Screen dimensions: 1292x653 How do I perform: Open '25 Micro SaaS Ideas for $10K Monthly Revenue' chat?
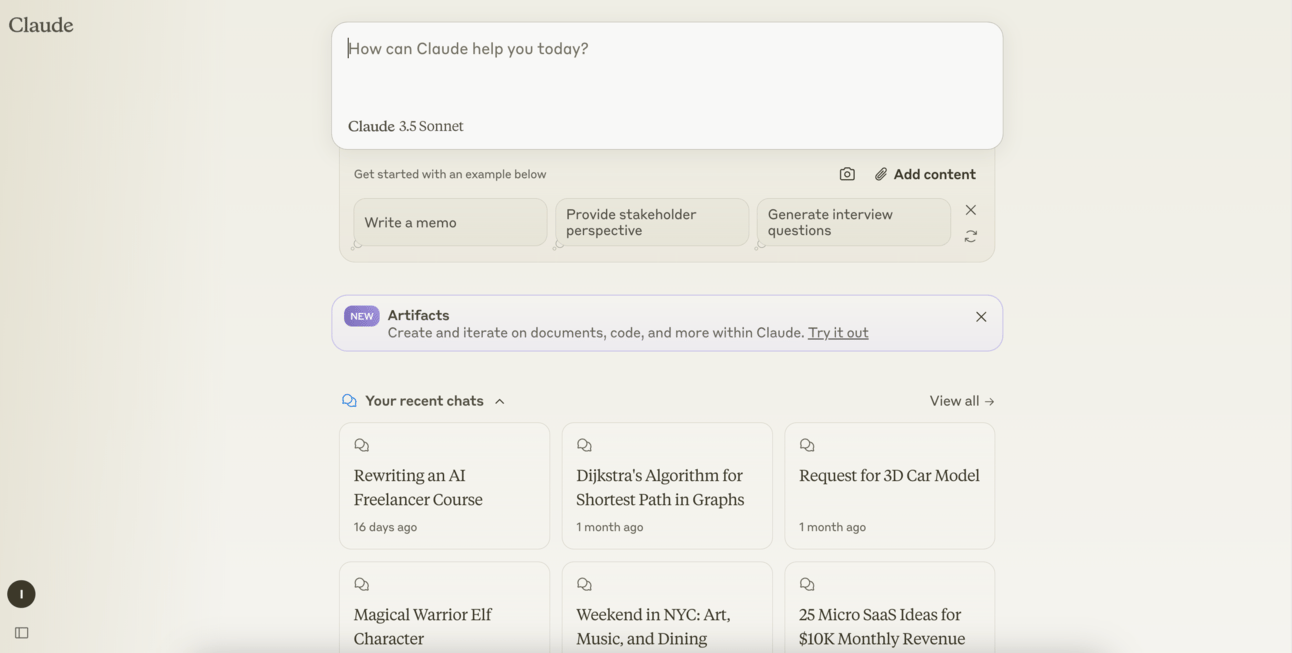pos(890,608)
